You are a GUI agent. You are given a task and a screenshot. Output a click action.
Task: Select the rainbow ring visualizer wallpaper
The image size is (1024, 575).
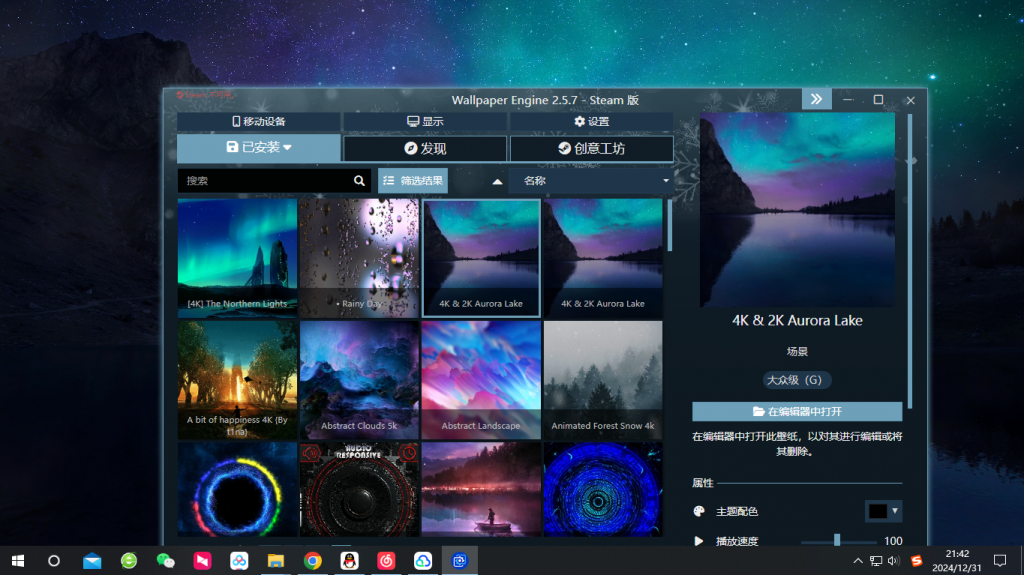pos(237,489)
